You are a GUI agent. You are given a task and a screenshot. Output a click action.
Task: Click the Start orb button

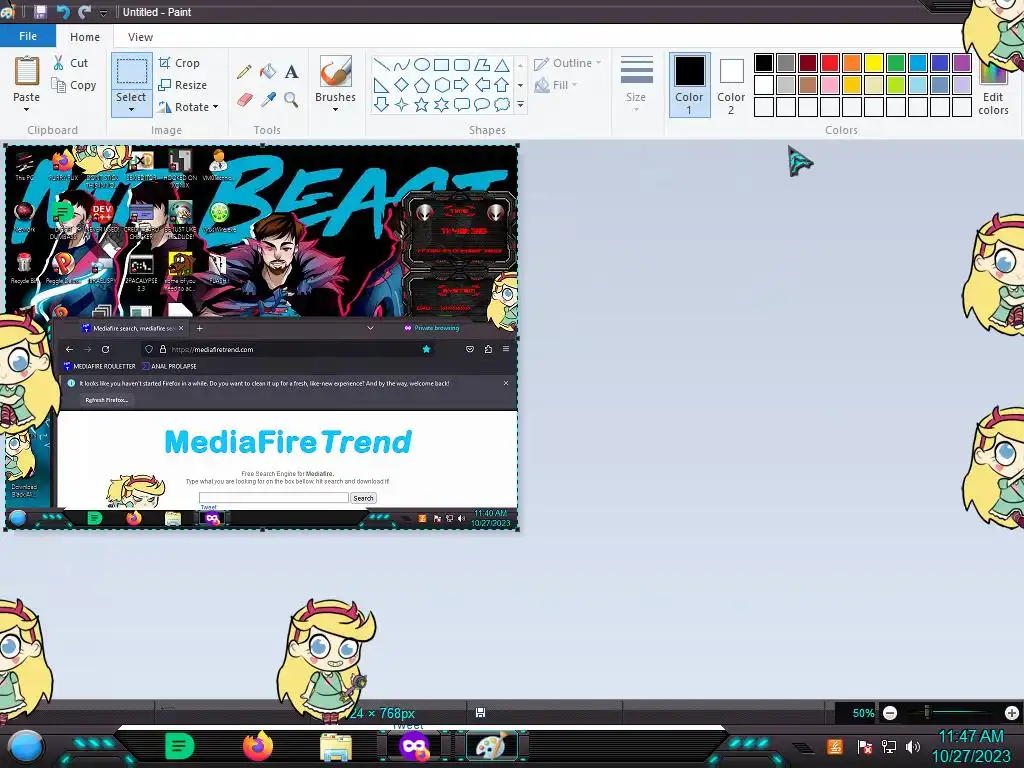tap(24, 747)
